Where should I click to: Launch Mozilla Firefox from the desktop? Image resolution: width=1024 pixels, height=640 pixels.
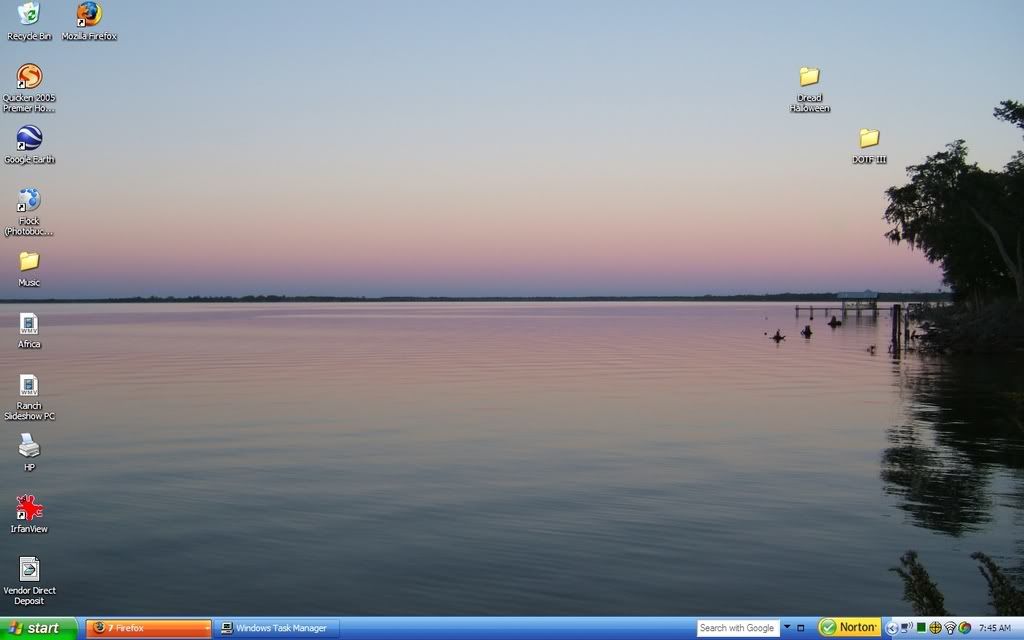click(x=88, y=15)
